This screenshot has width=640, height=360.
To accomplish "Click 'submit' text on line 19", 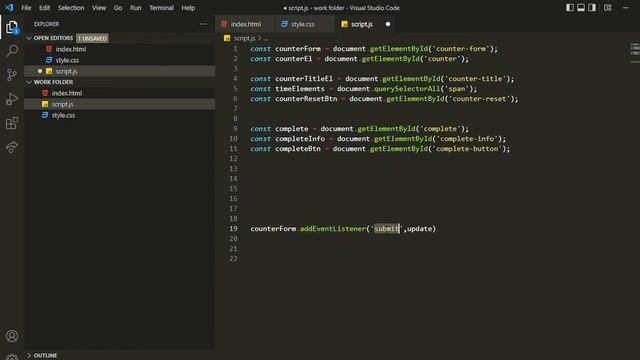I will point(386,229).
